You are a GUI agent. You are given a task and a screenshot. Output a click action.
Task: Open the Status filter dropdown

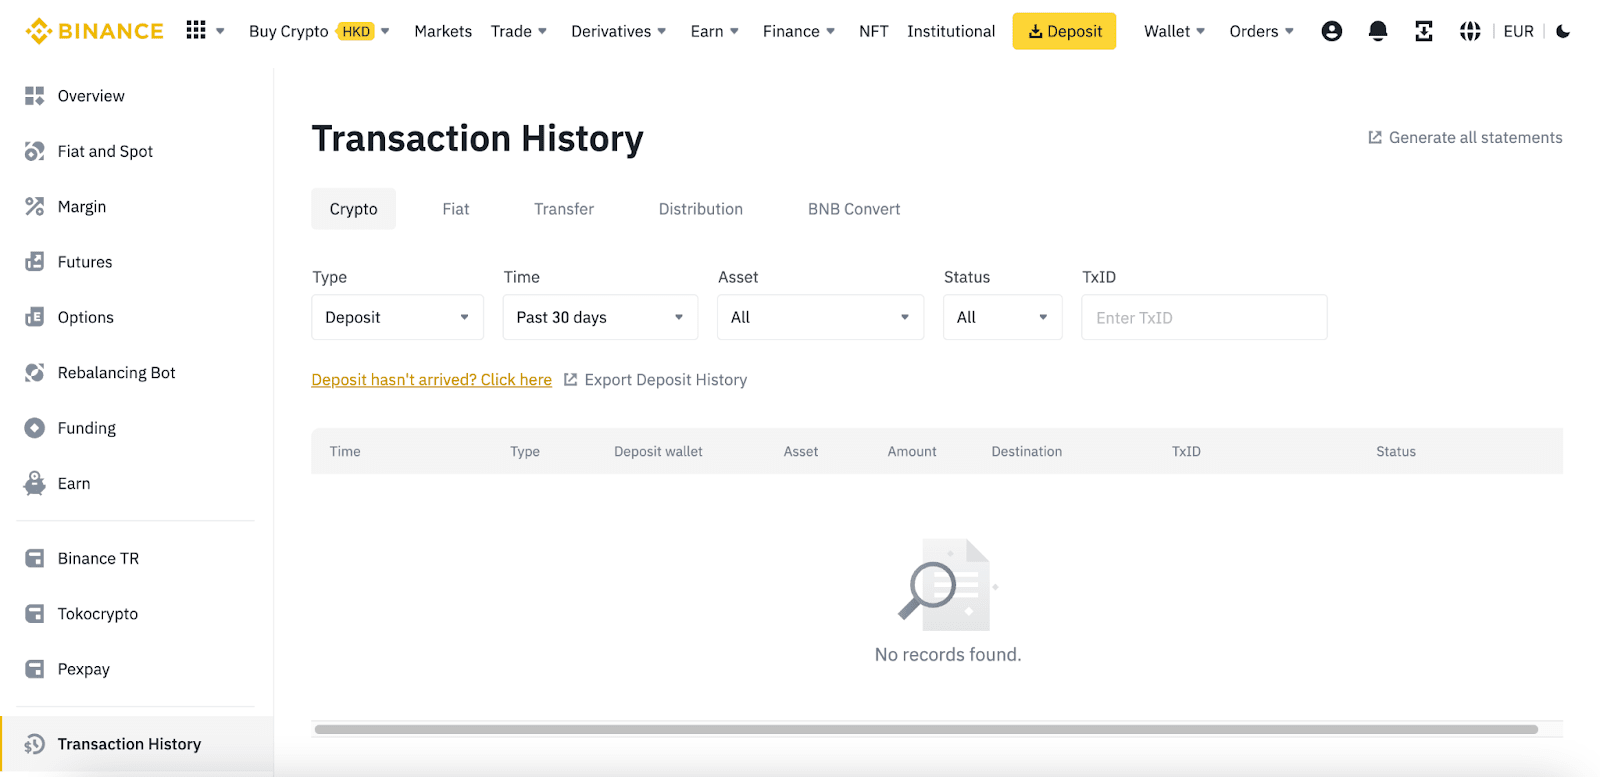click(1002, 317)
